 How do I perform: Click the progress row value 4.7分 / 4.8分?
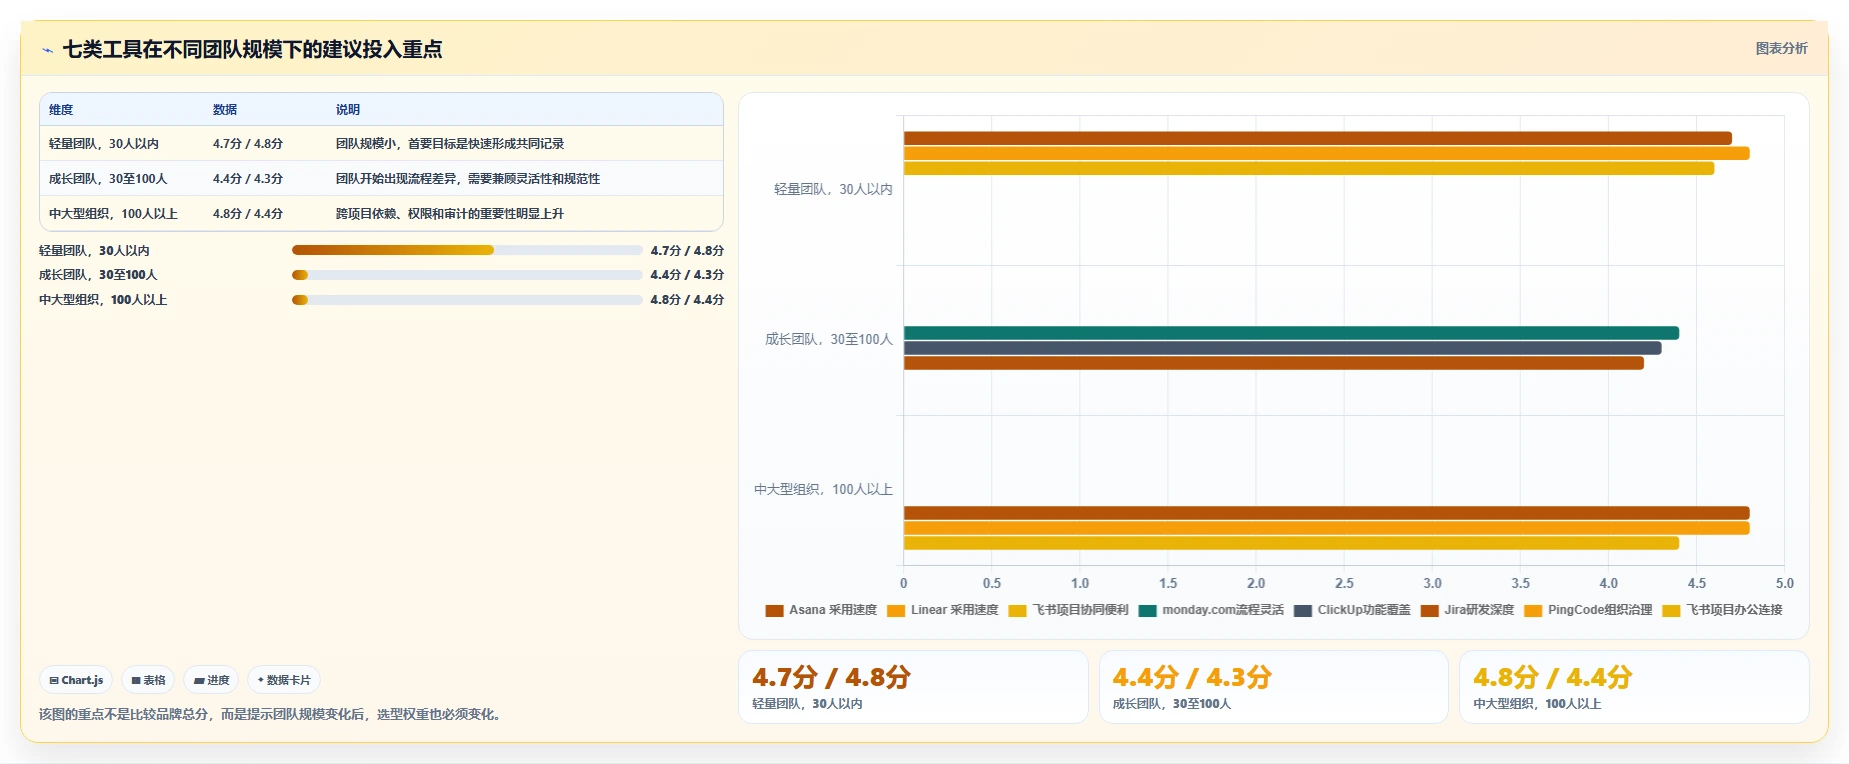(x=687, y=250)
